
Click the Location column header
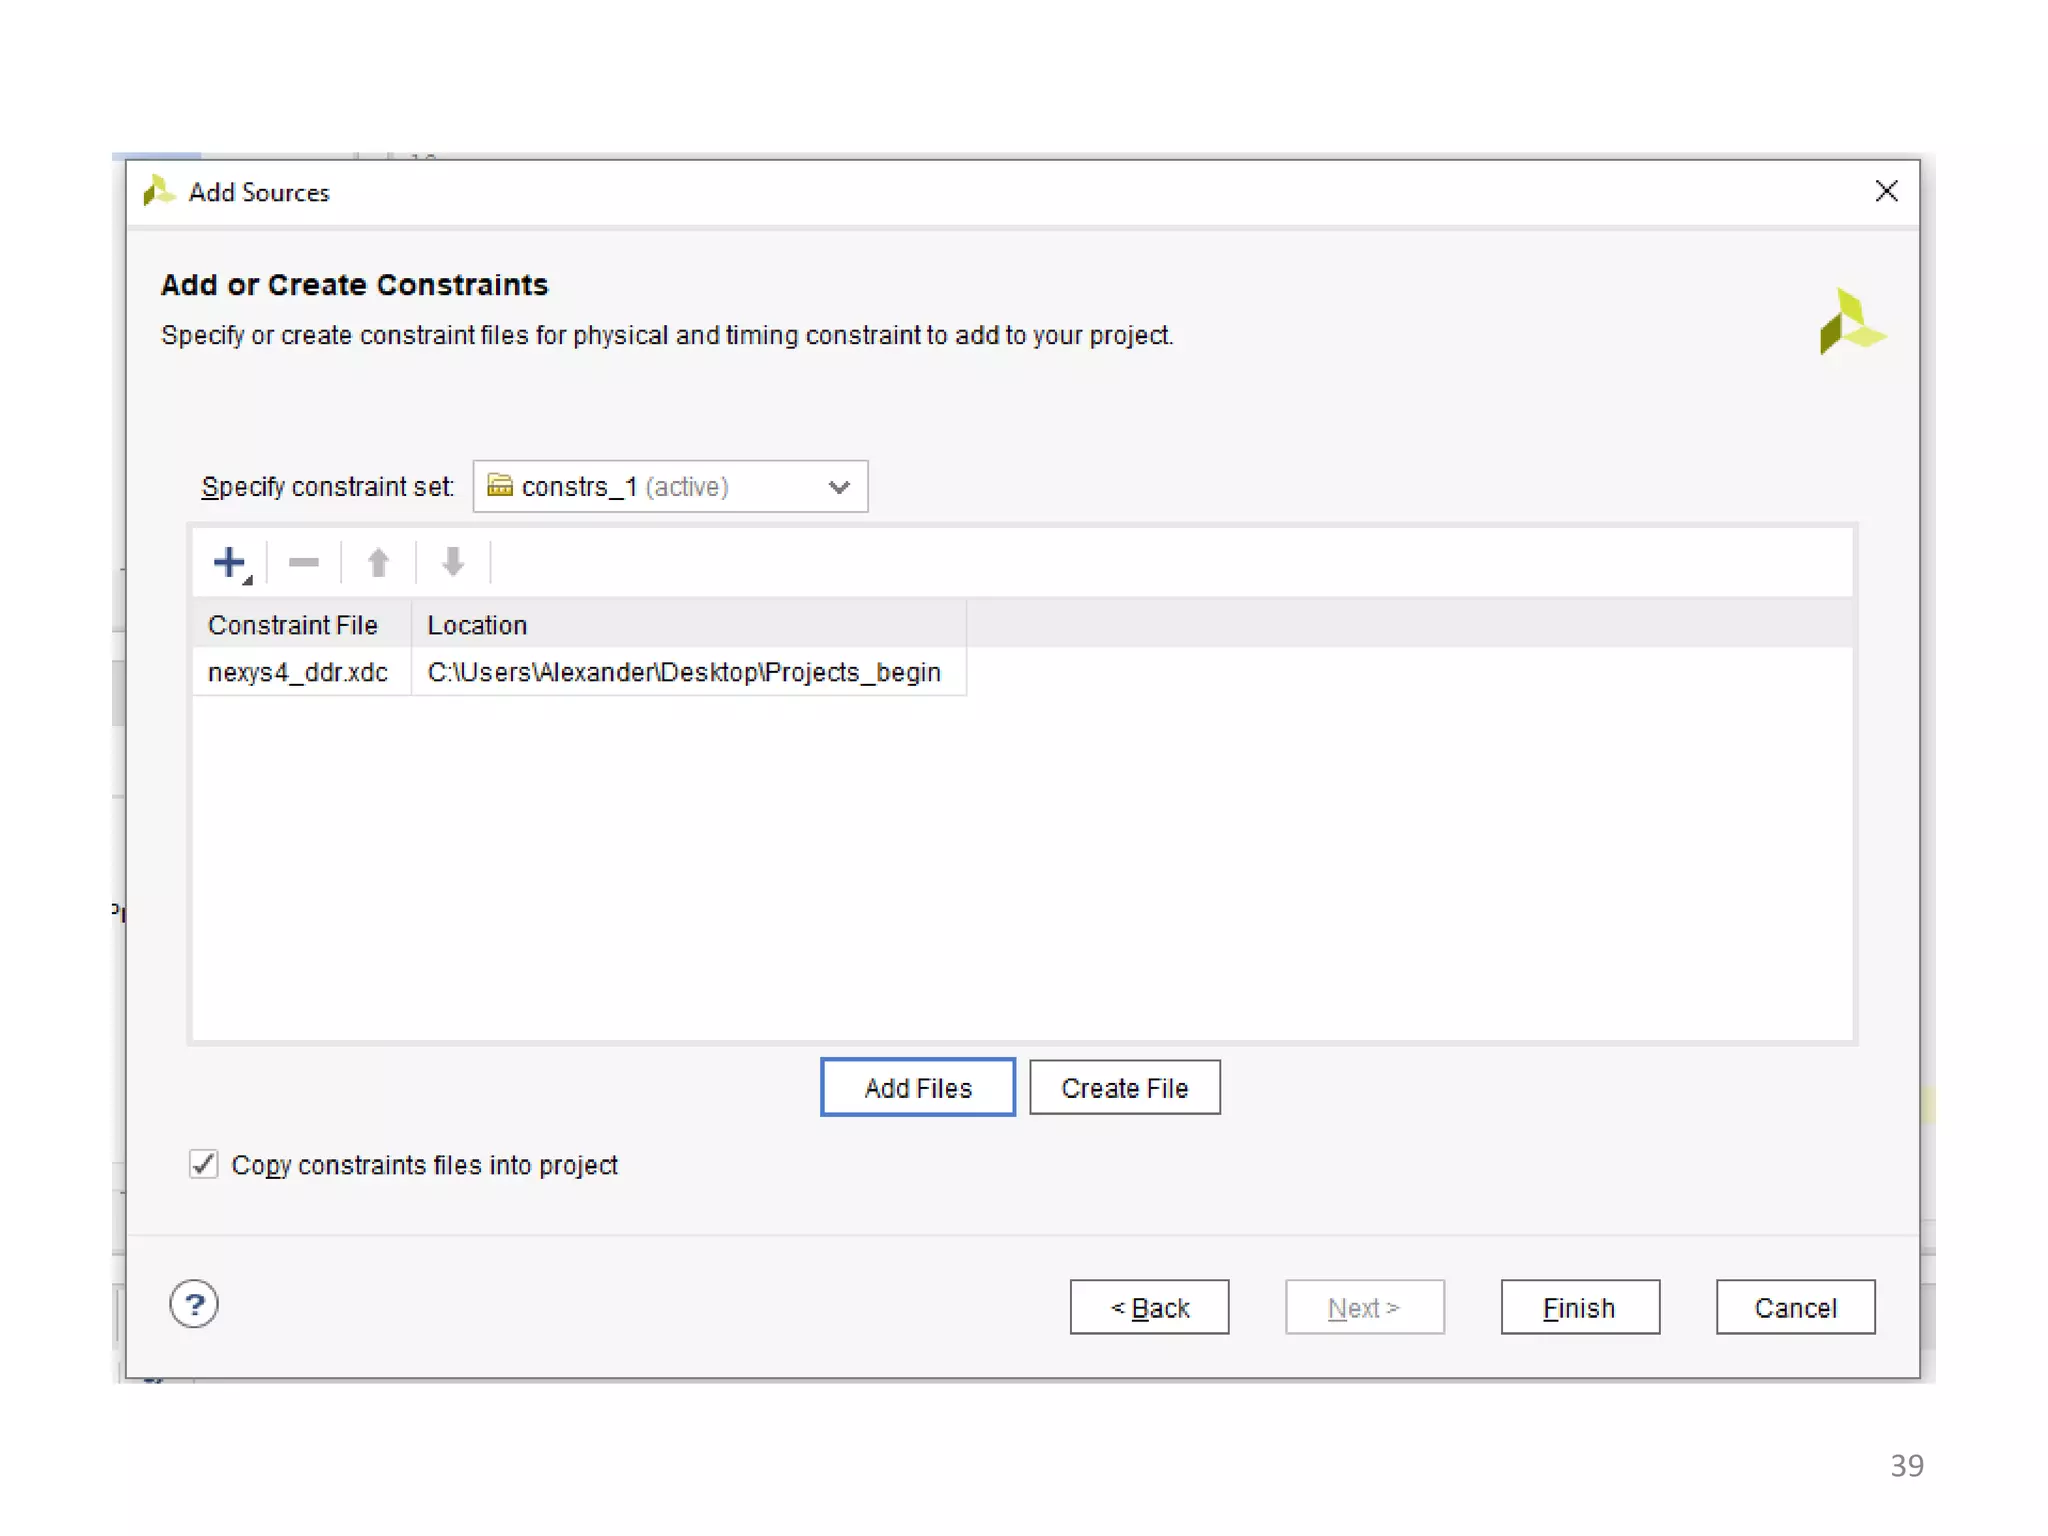tap(477, 625)
